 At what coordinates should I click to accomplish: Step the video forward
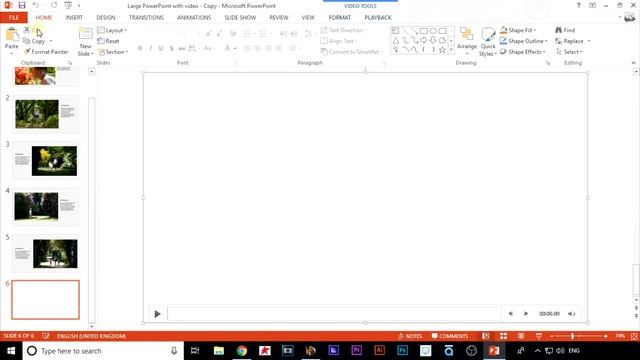coord(526,313)
